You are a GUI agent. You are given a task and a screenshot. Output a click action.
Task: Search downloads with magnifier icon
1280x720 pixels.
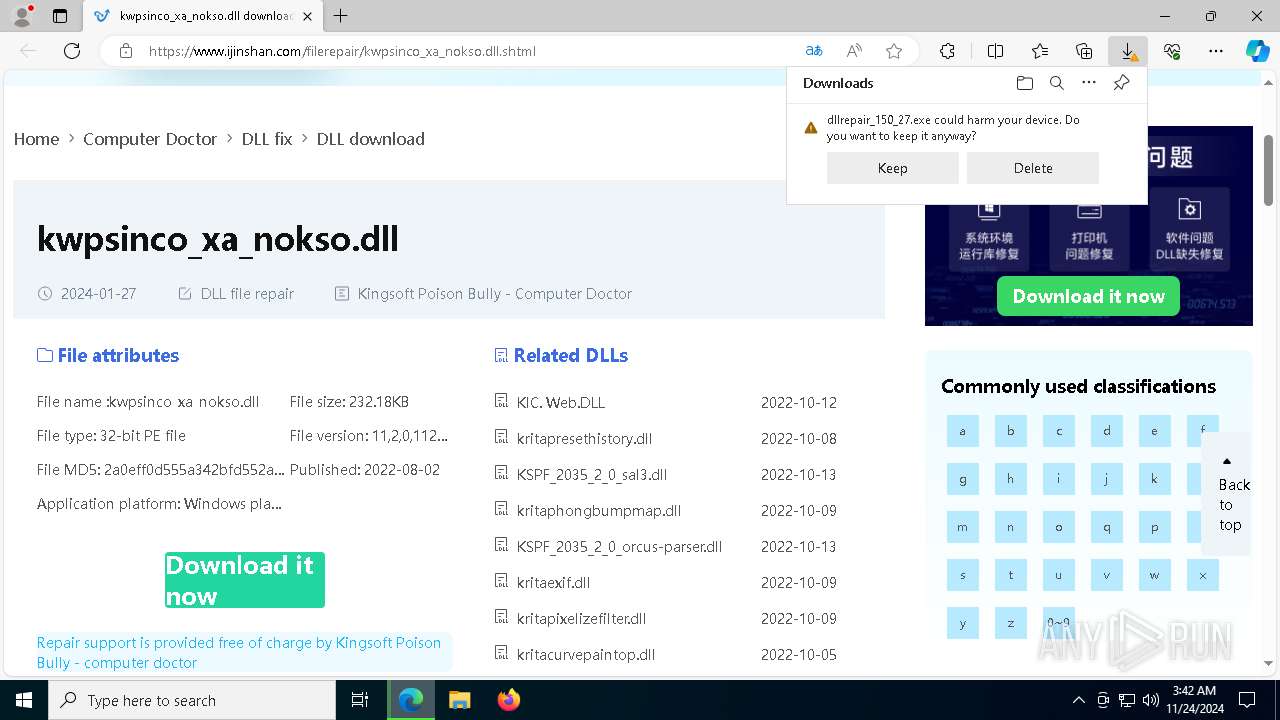(x=1057, y=83)
